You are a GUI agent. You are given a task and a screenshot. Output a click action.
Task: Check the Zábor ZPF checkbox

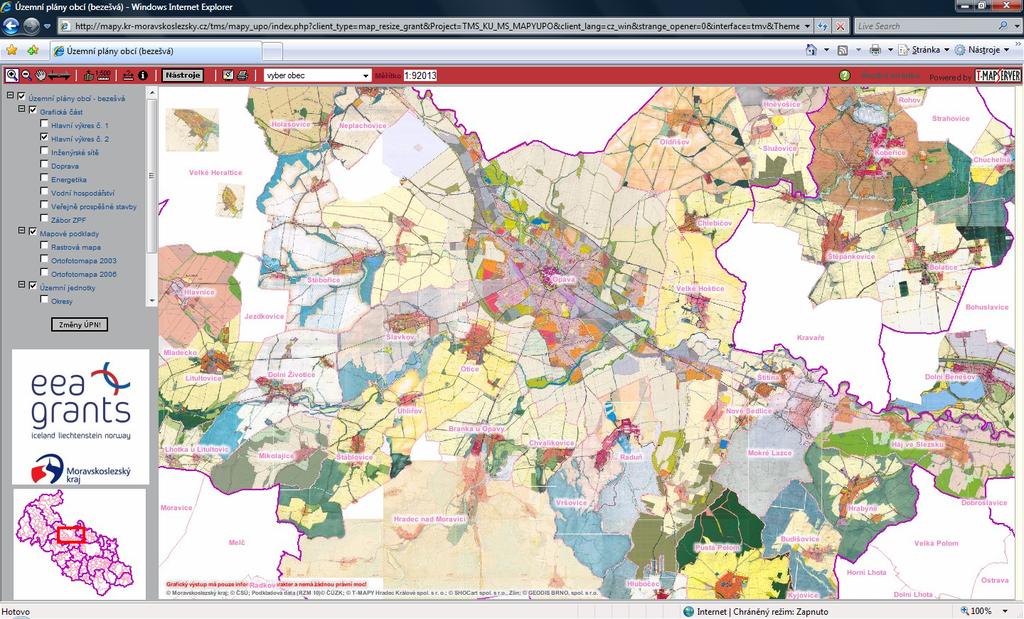(x=44, y=219)
